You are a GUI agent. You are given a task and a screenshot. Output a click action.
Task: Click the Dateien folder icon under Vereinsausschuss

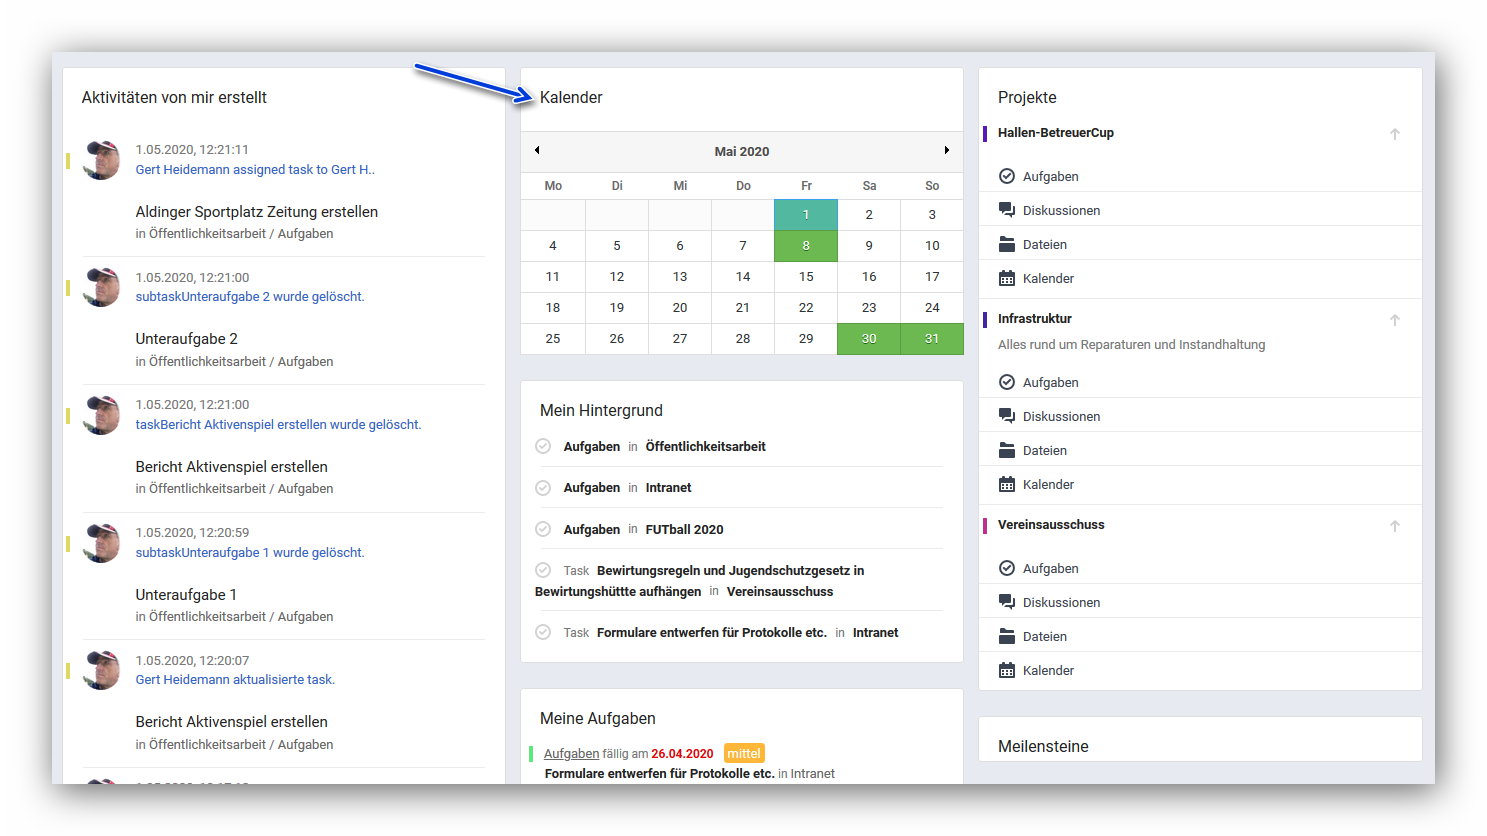pyautogui.click(x=1007, y=636)
